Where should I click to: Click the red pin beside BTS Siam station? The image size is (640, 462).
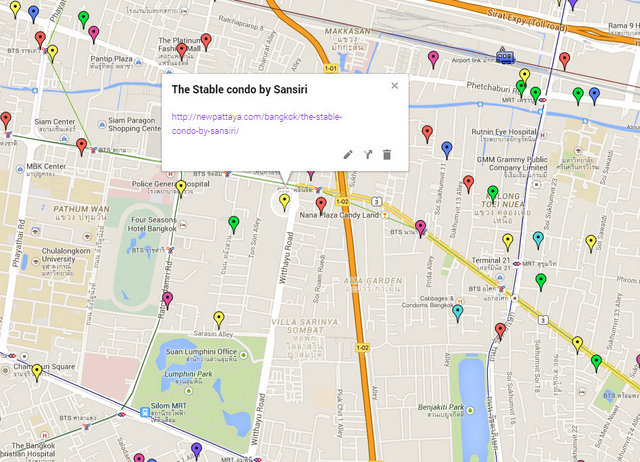coord(82,147)
